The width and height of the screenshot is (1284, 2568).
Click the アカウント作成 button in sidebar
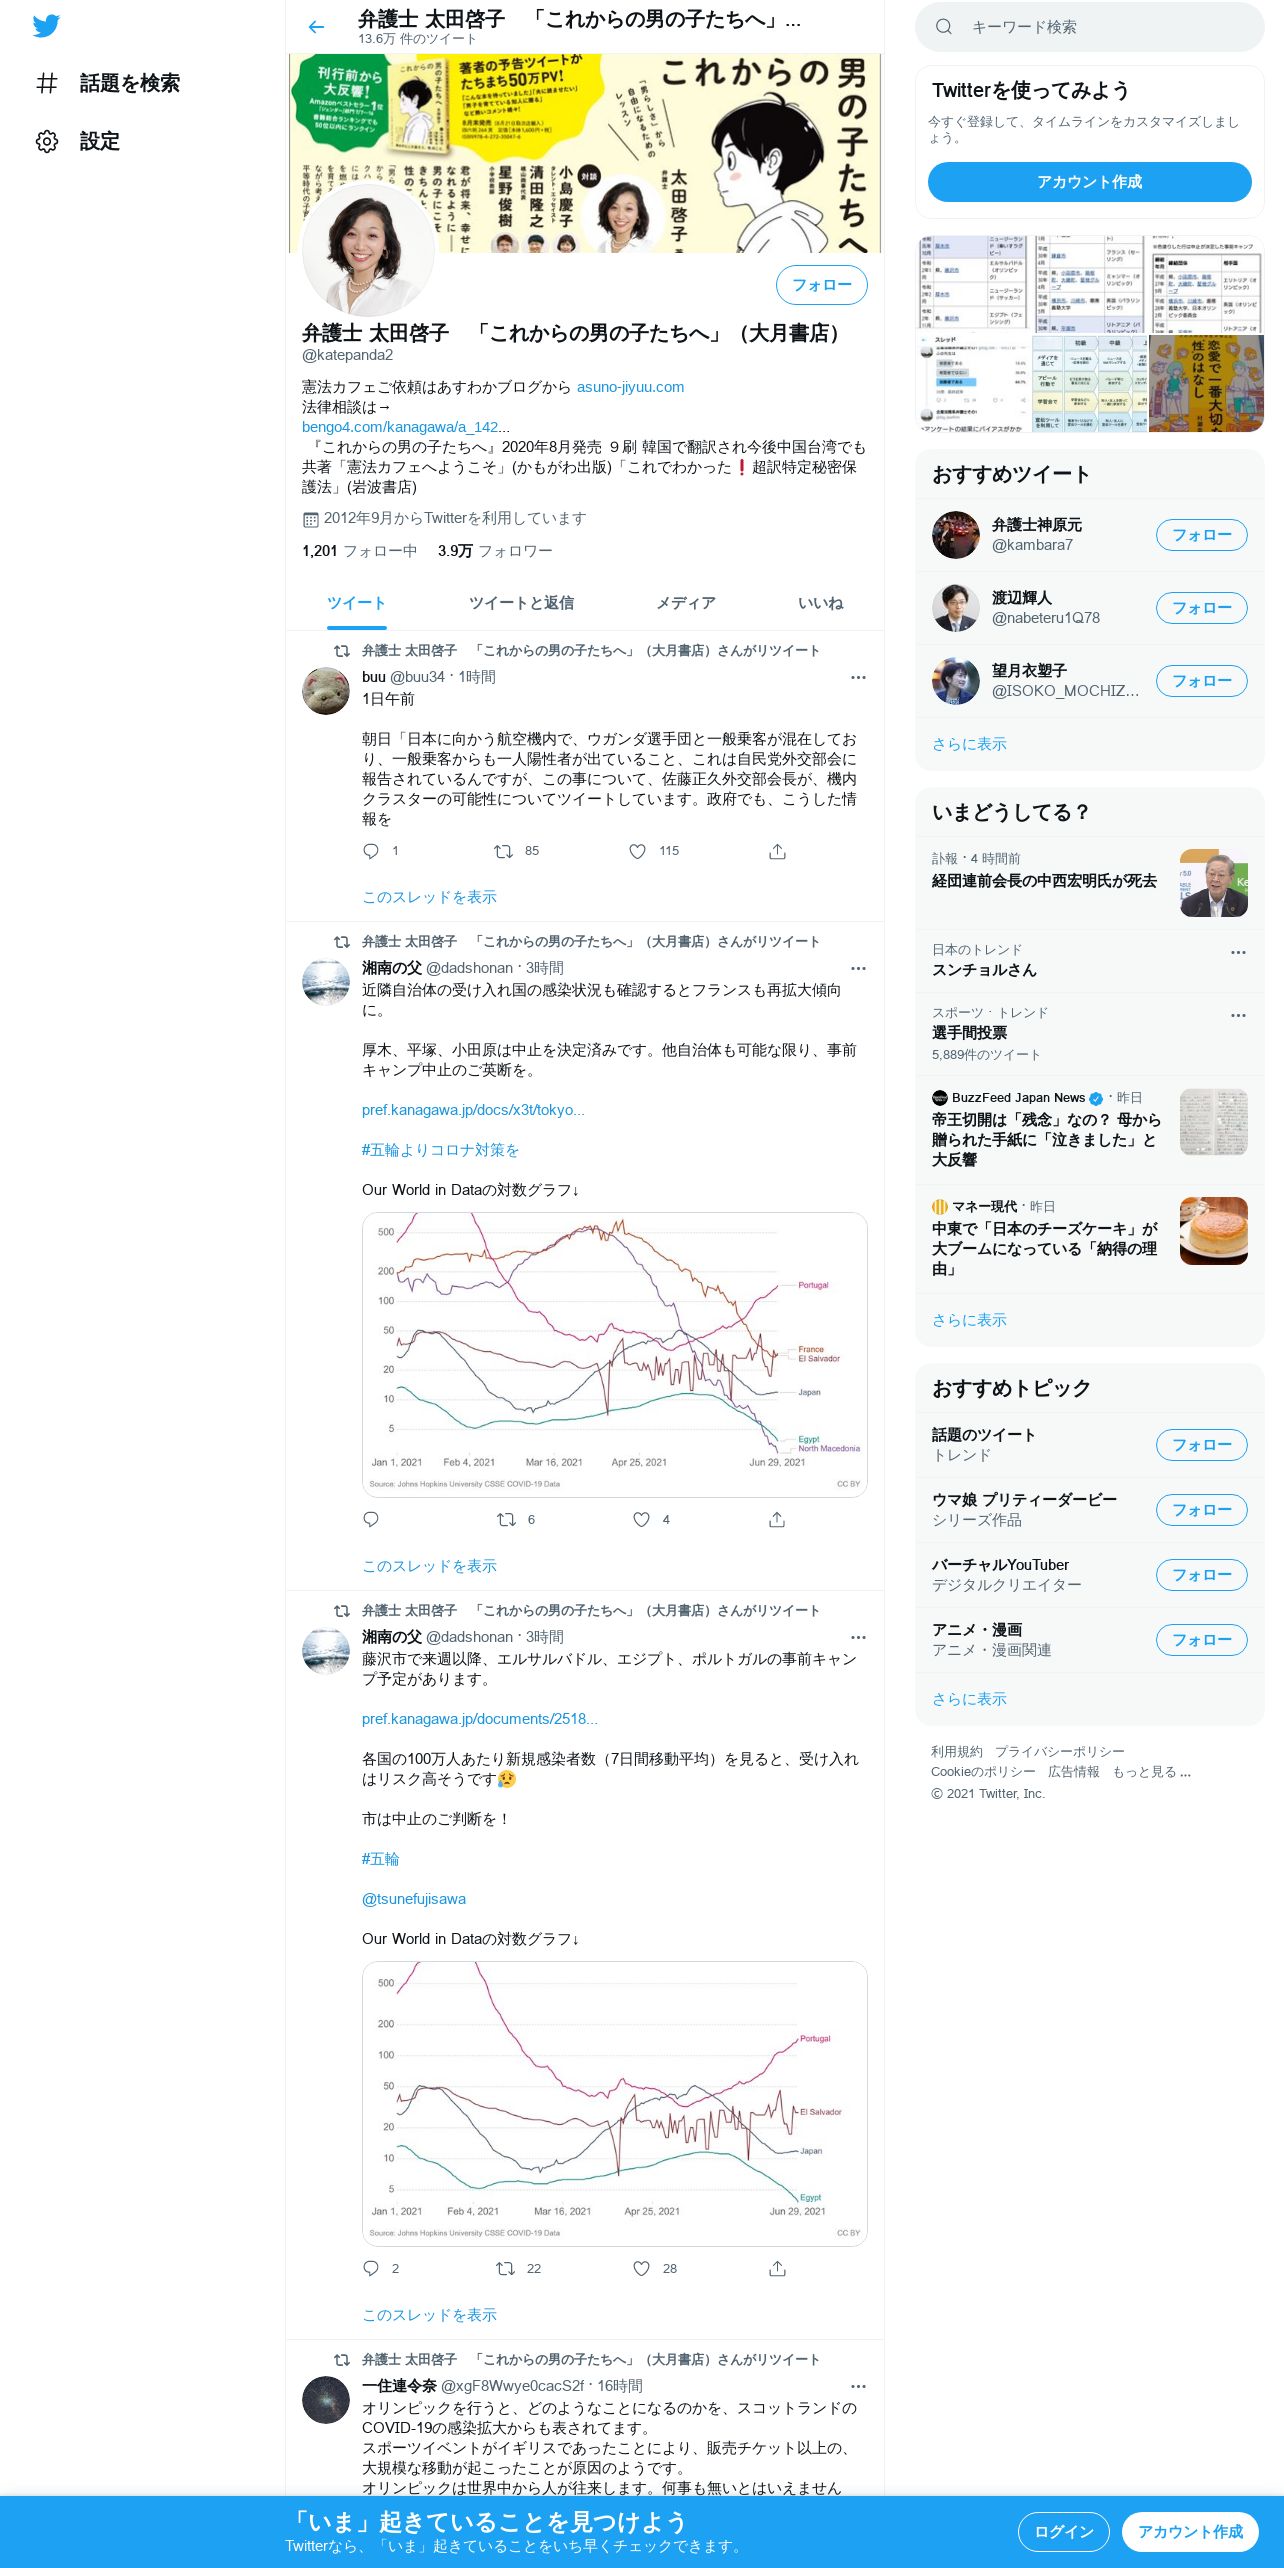[1089, 182]
